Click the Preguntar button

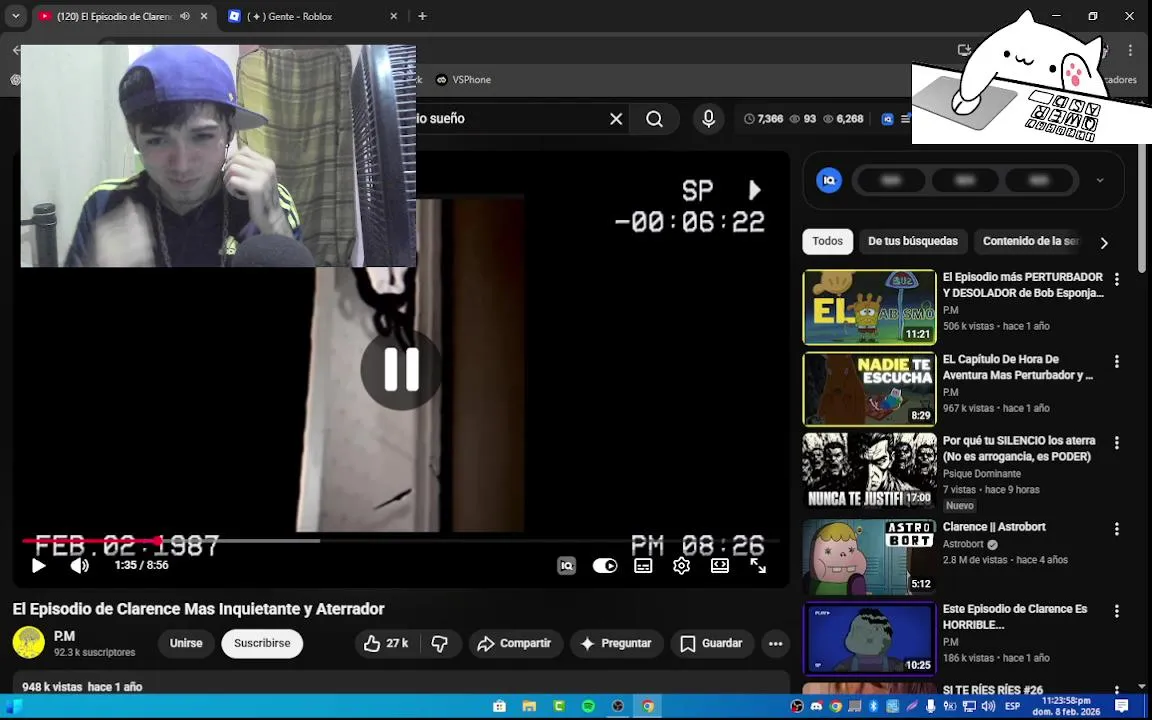(617, 644)
